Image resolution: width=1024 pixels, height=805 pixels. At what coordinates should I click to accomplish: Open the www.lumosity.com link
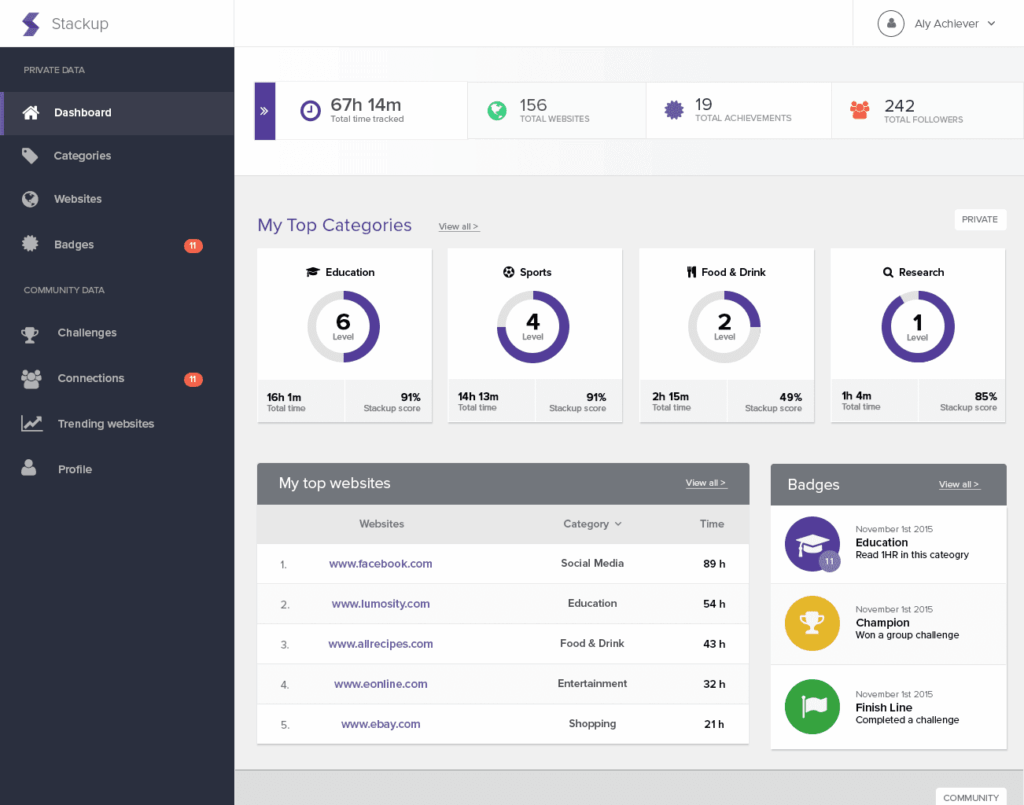pos(381,604)
